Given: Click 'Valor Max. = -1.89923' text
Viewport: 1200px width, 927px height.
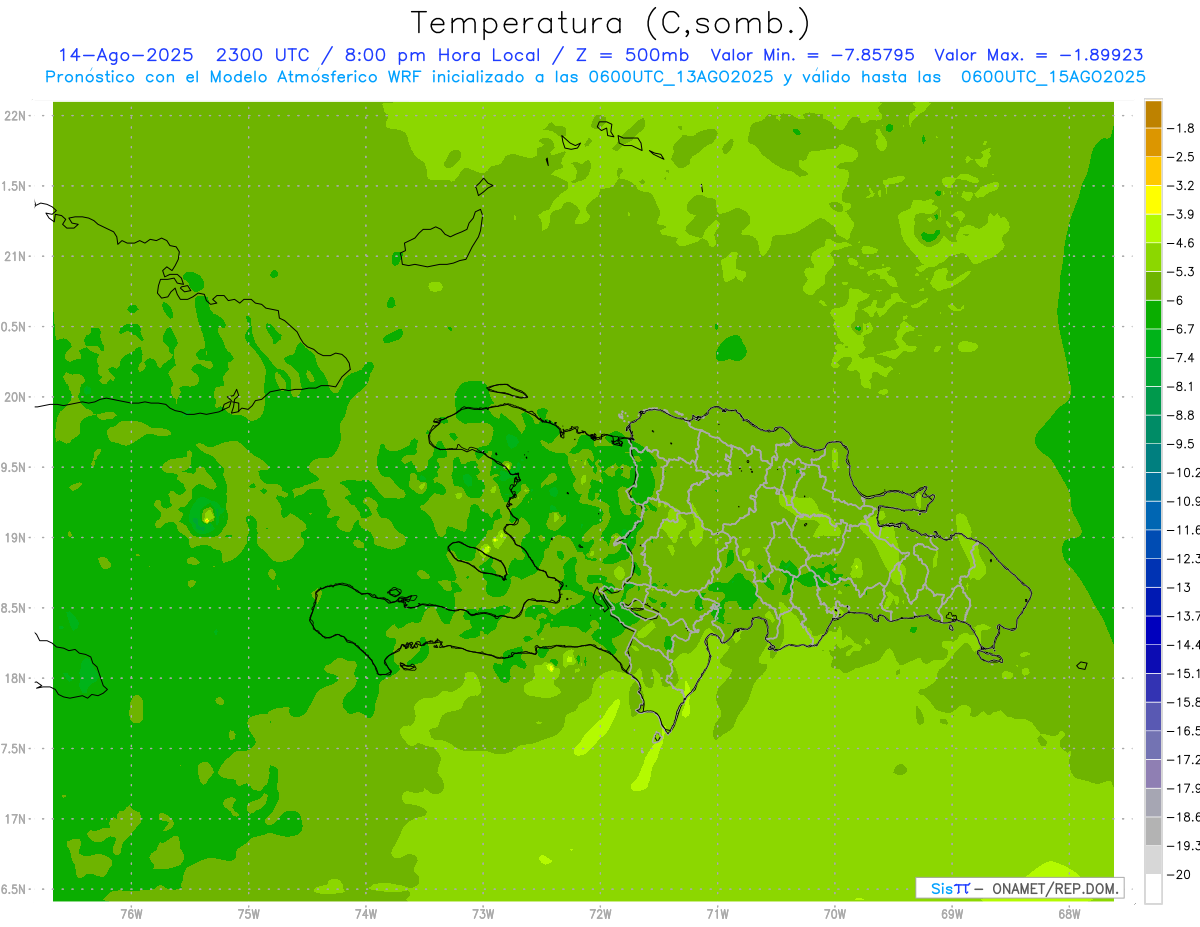Looking at the screenshot, I should pyautogui.click(x=1038, y=55).
